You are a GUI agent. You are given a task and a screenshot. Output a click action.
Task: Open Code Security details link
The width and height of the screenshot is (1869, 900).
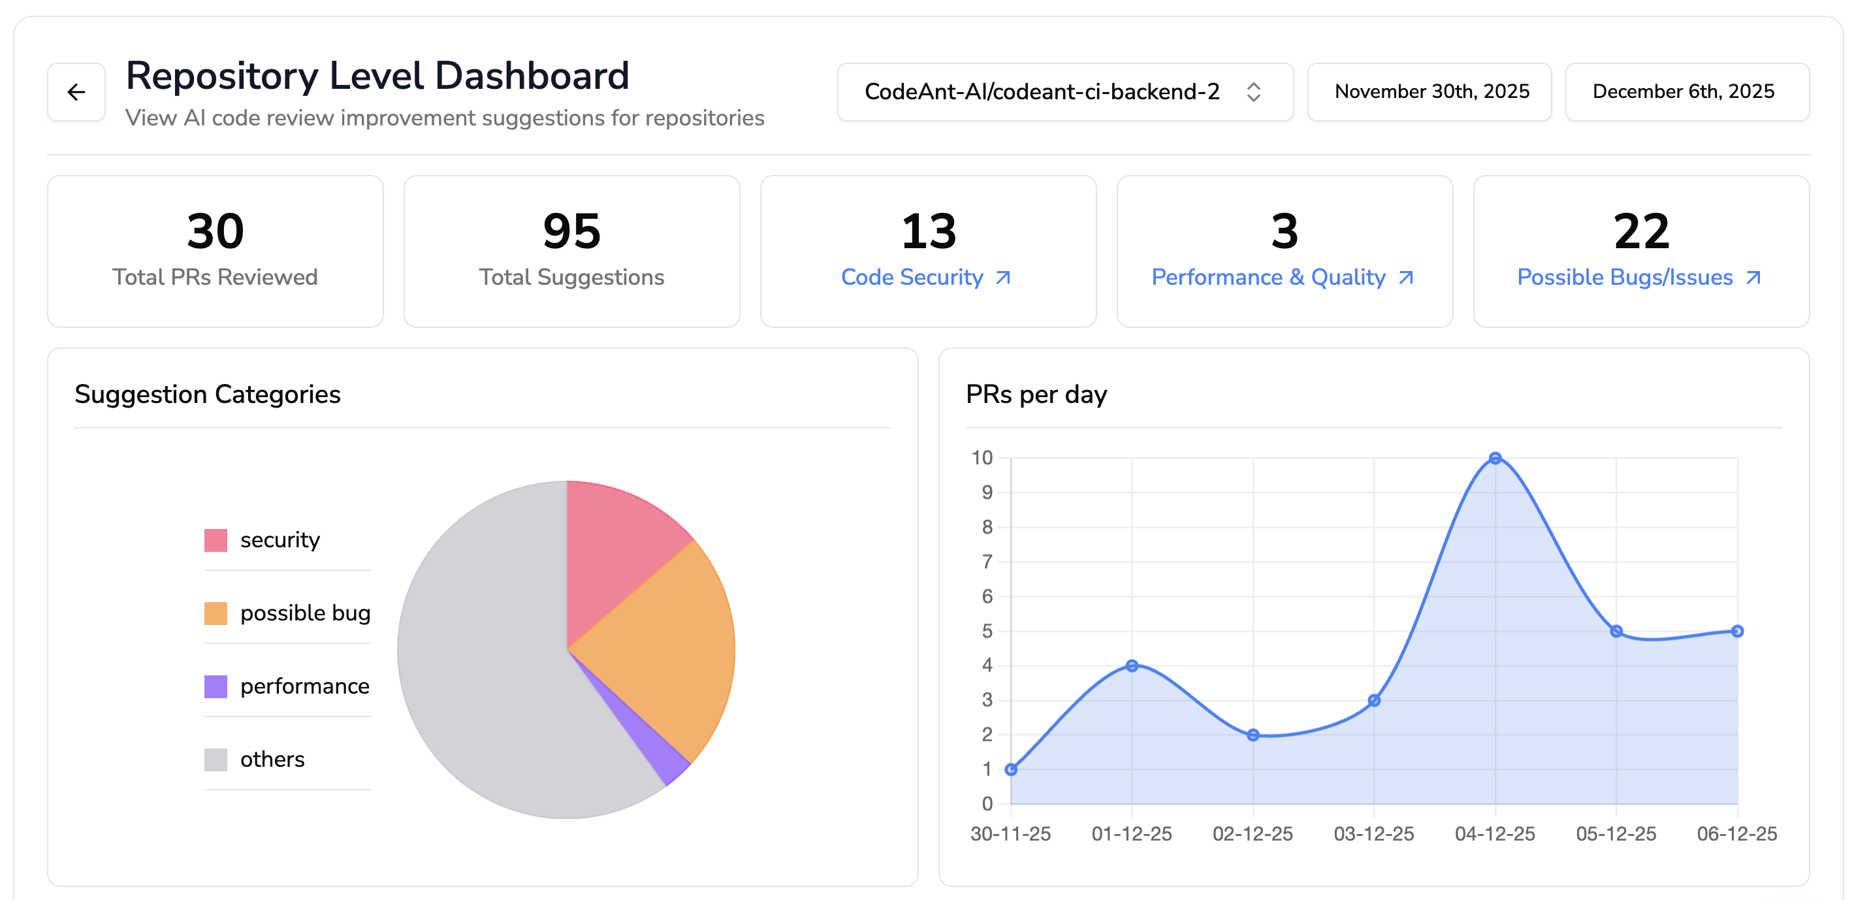coord(914,277)
